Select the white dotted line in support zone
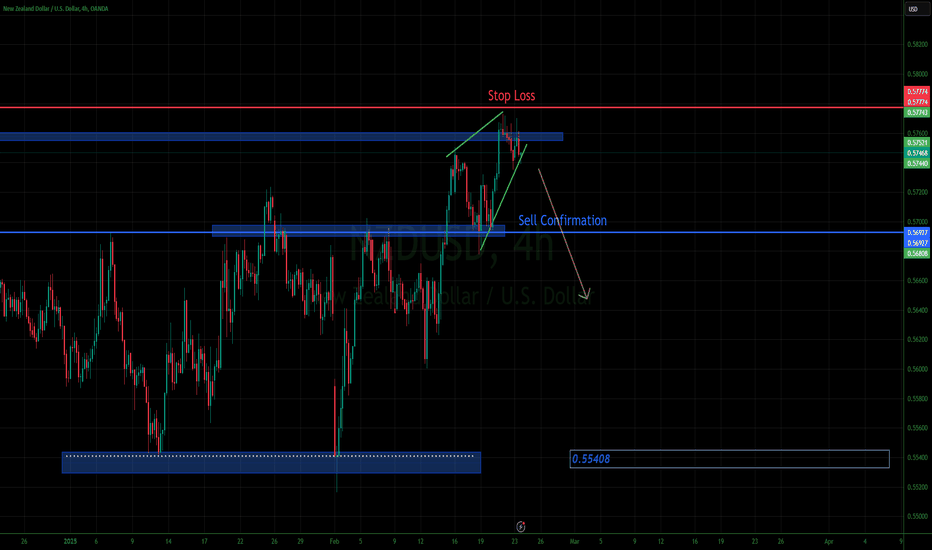 tap(270, 456)
